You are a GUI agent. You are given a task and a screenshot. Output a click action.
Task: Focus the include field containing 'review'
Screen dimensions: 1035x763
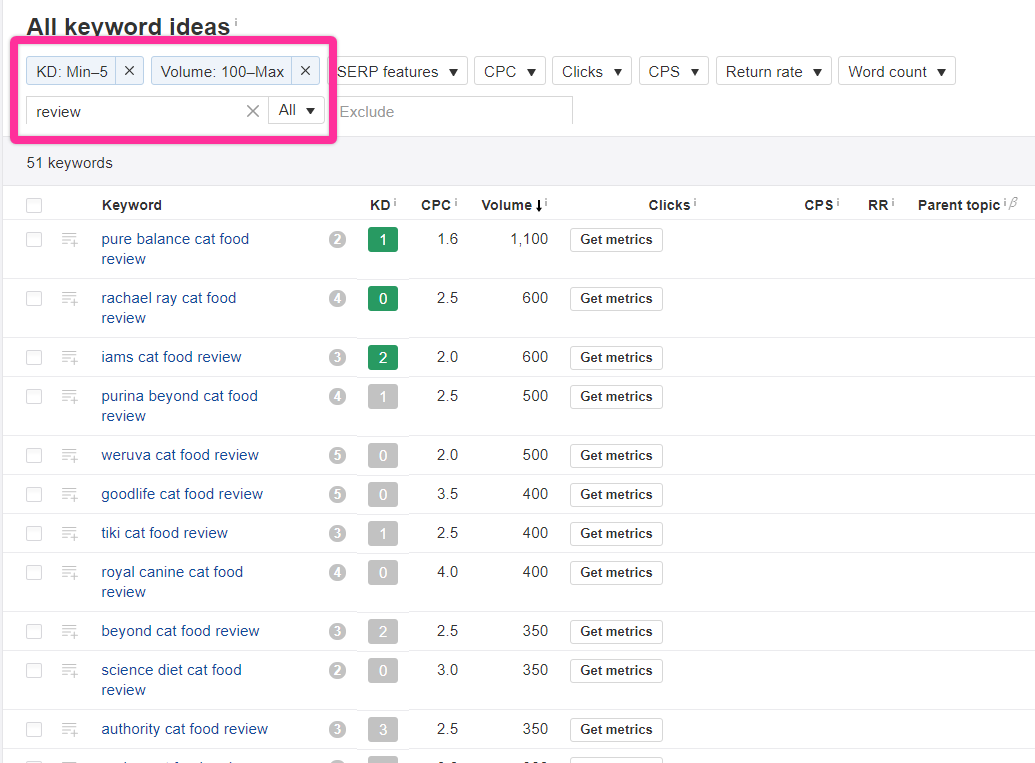(139, 111)
